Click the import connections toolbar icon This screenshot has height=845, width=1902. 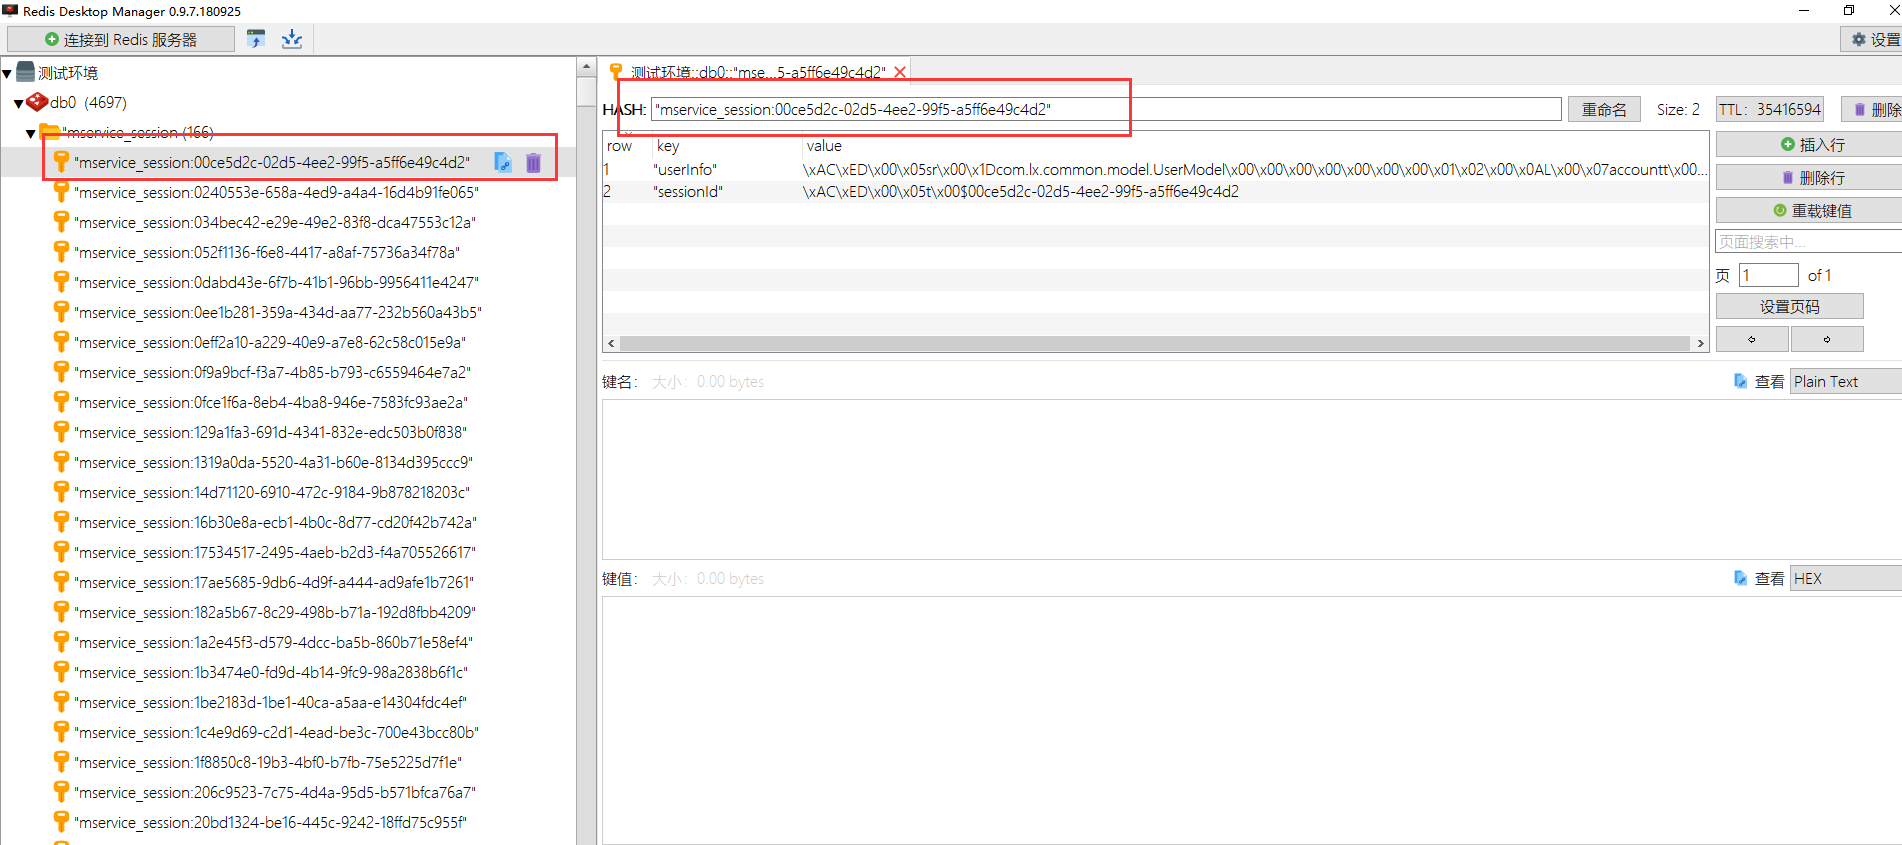(292, 39)
